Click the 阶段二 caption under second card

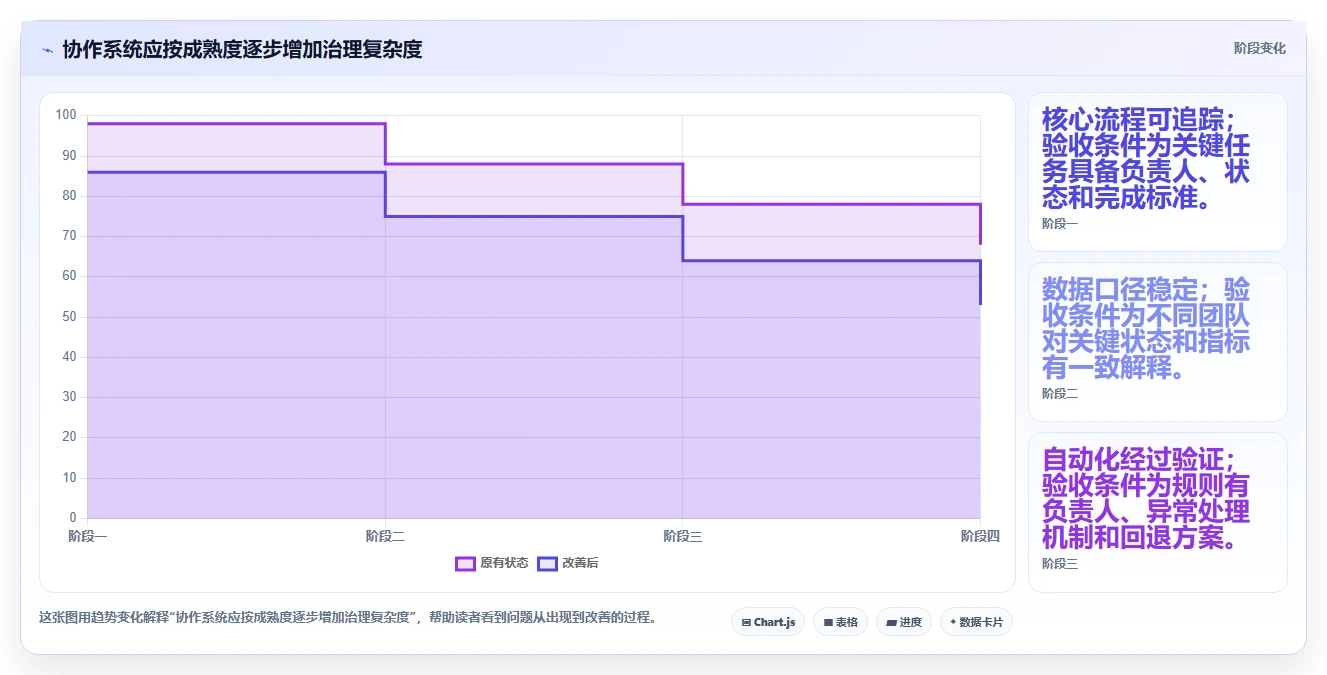pos(1060,394)
